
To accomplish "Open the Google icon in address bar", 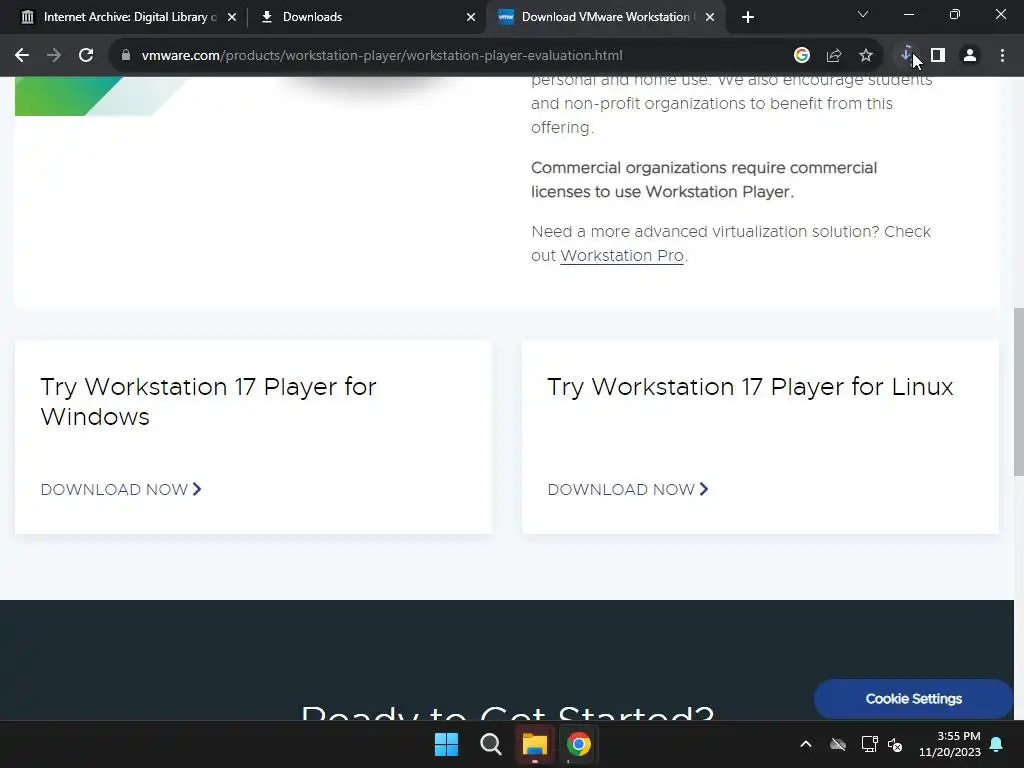I will coord(802,56).
